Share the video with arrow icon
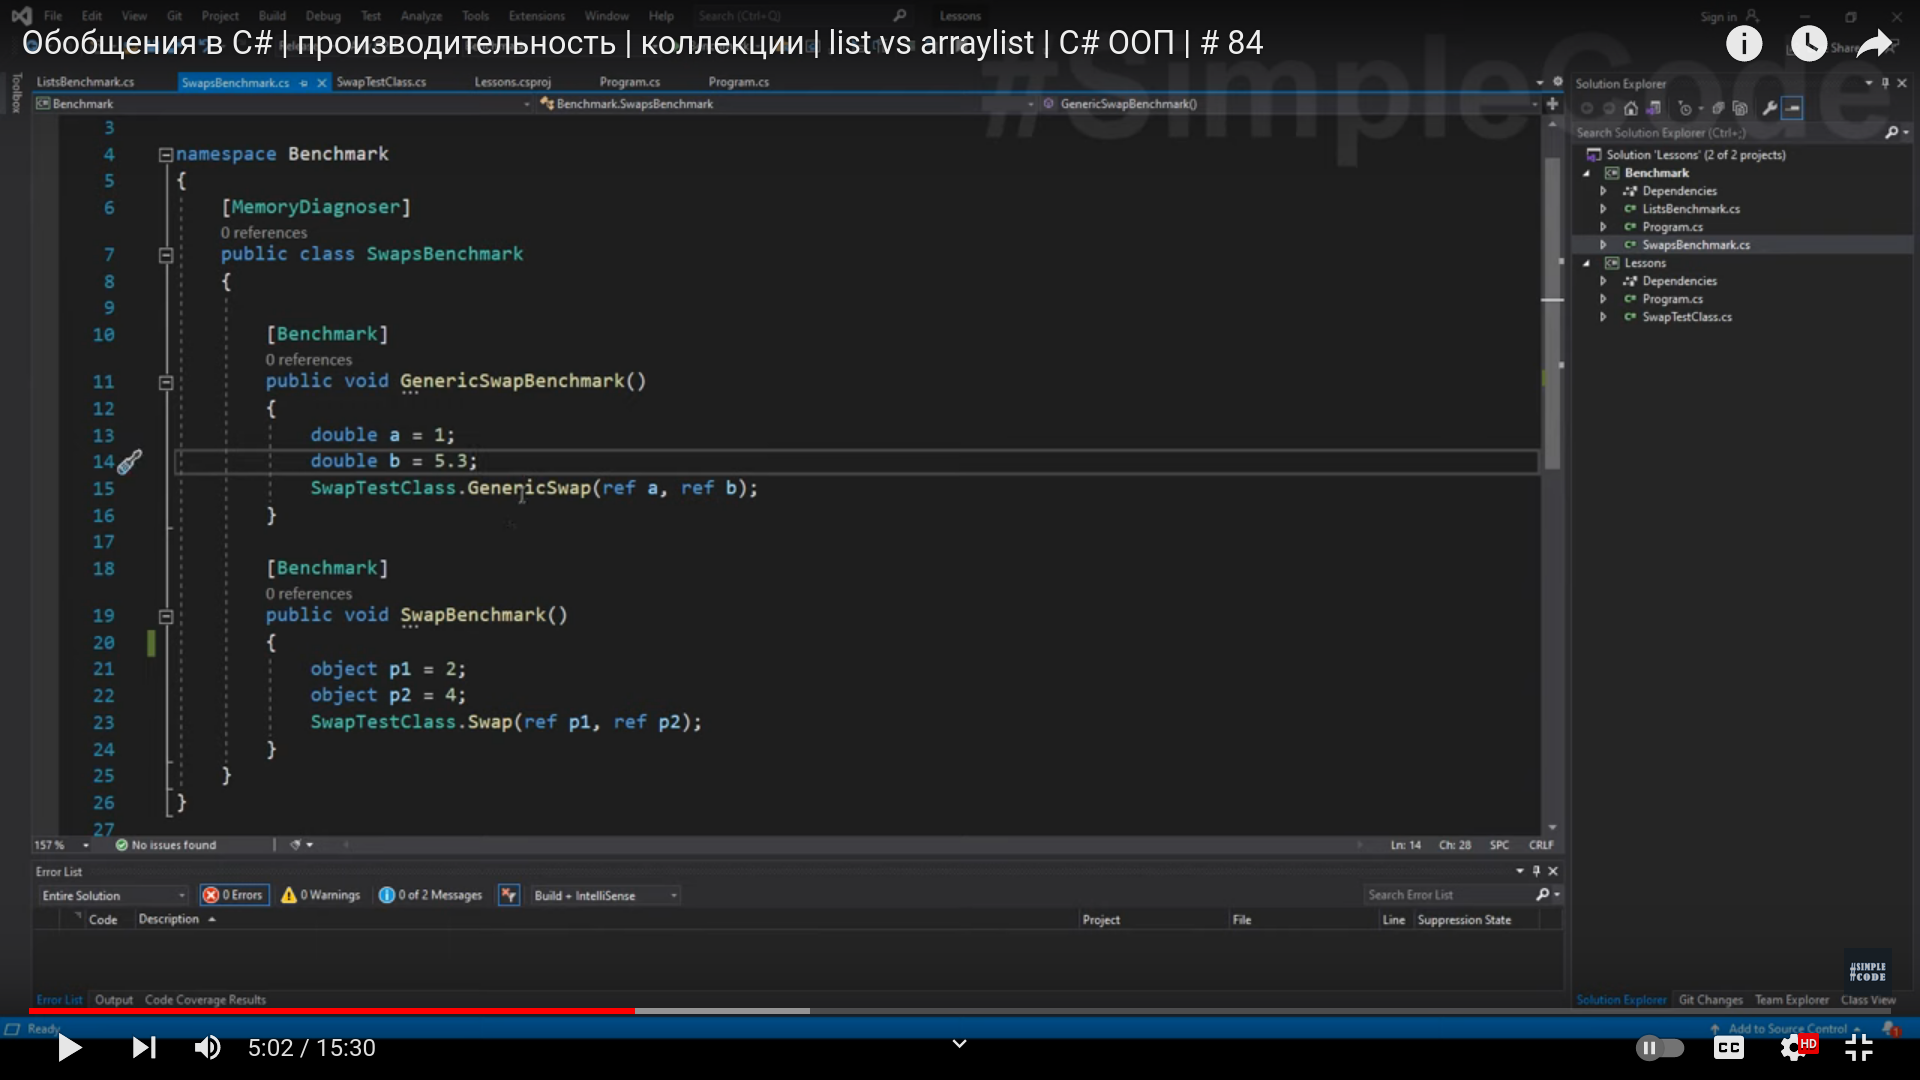This screenshot has width=1920, height=1080. click(x=1875, y=43)
